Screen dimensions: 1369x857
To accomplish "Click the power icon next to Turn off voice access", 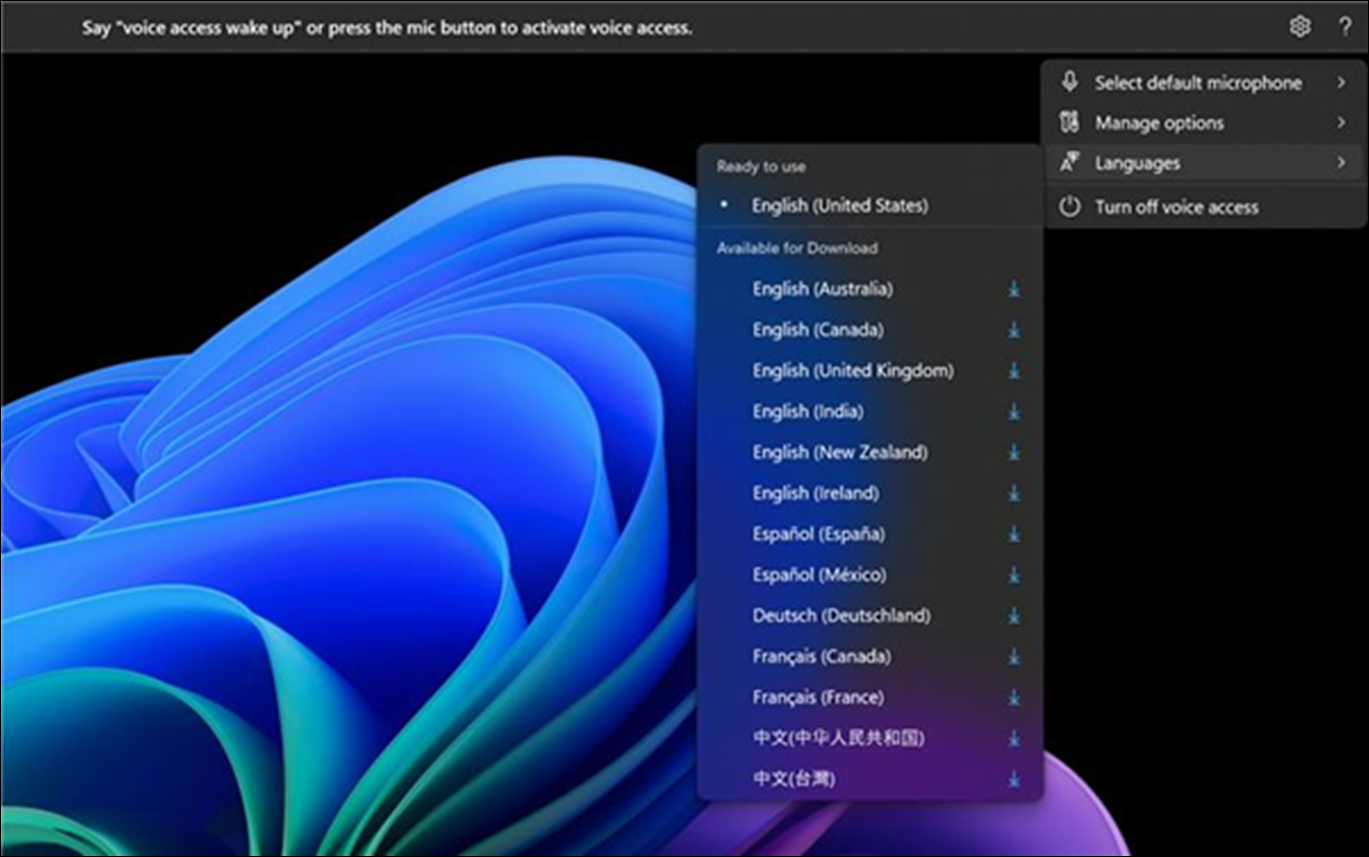I will (x=1070, y=207).
